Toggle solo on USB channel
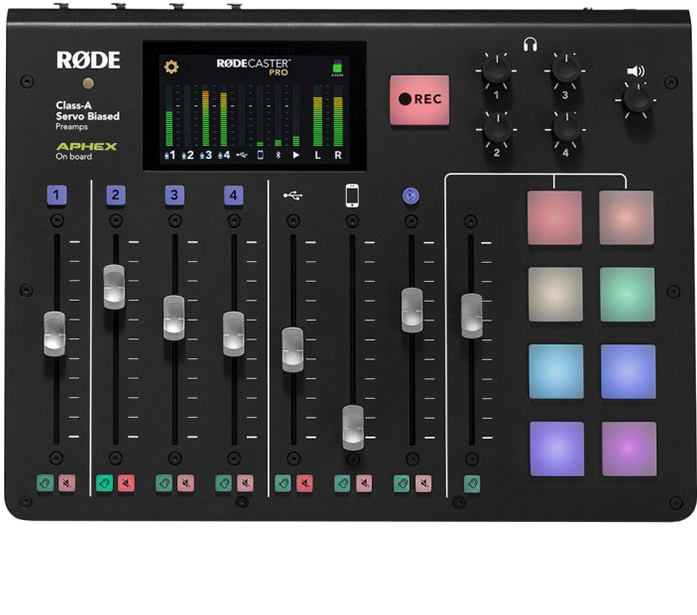The height and width of the screenshot is (615, 697). [283, 483]
